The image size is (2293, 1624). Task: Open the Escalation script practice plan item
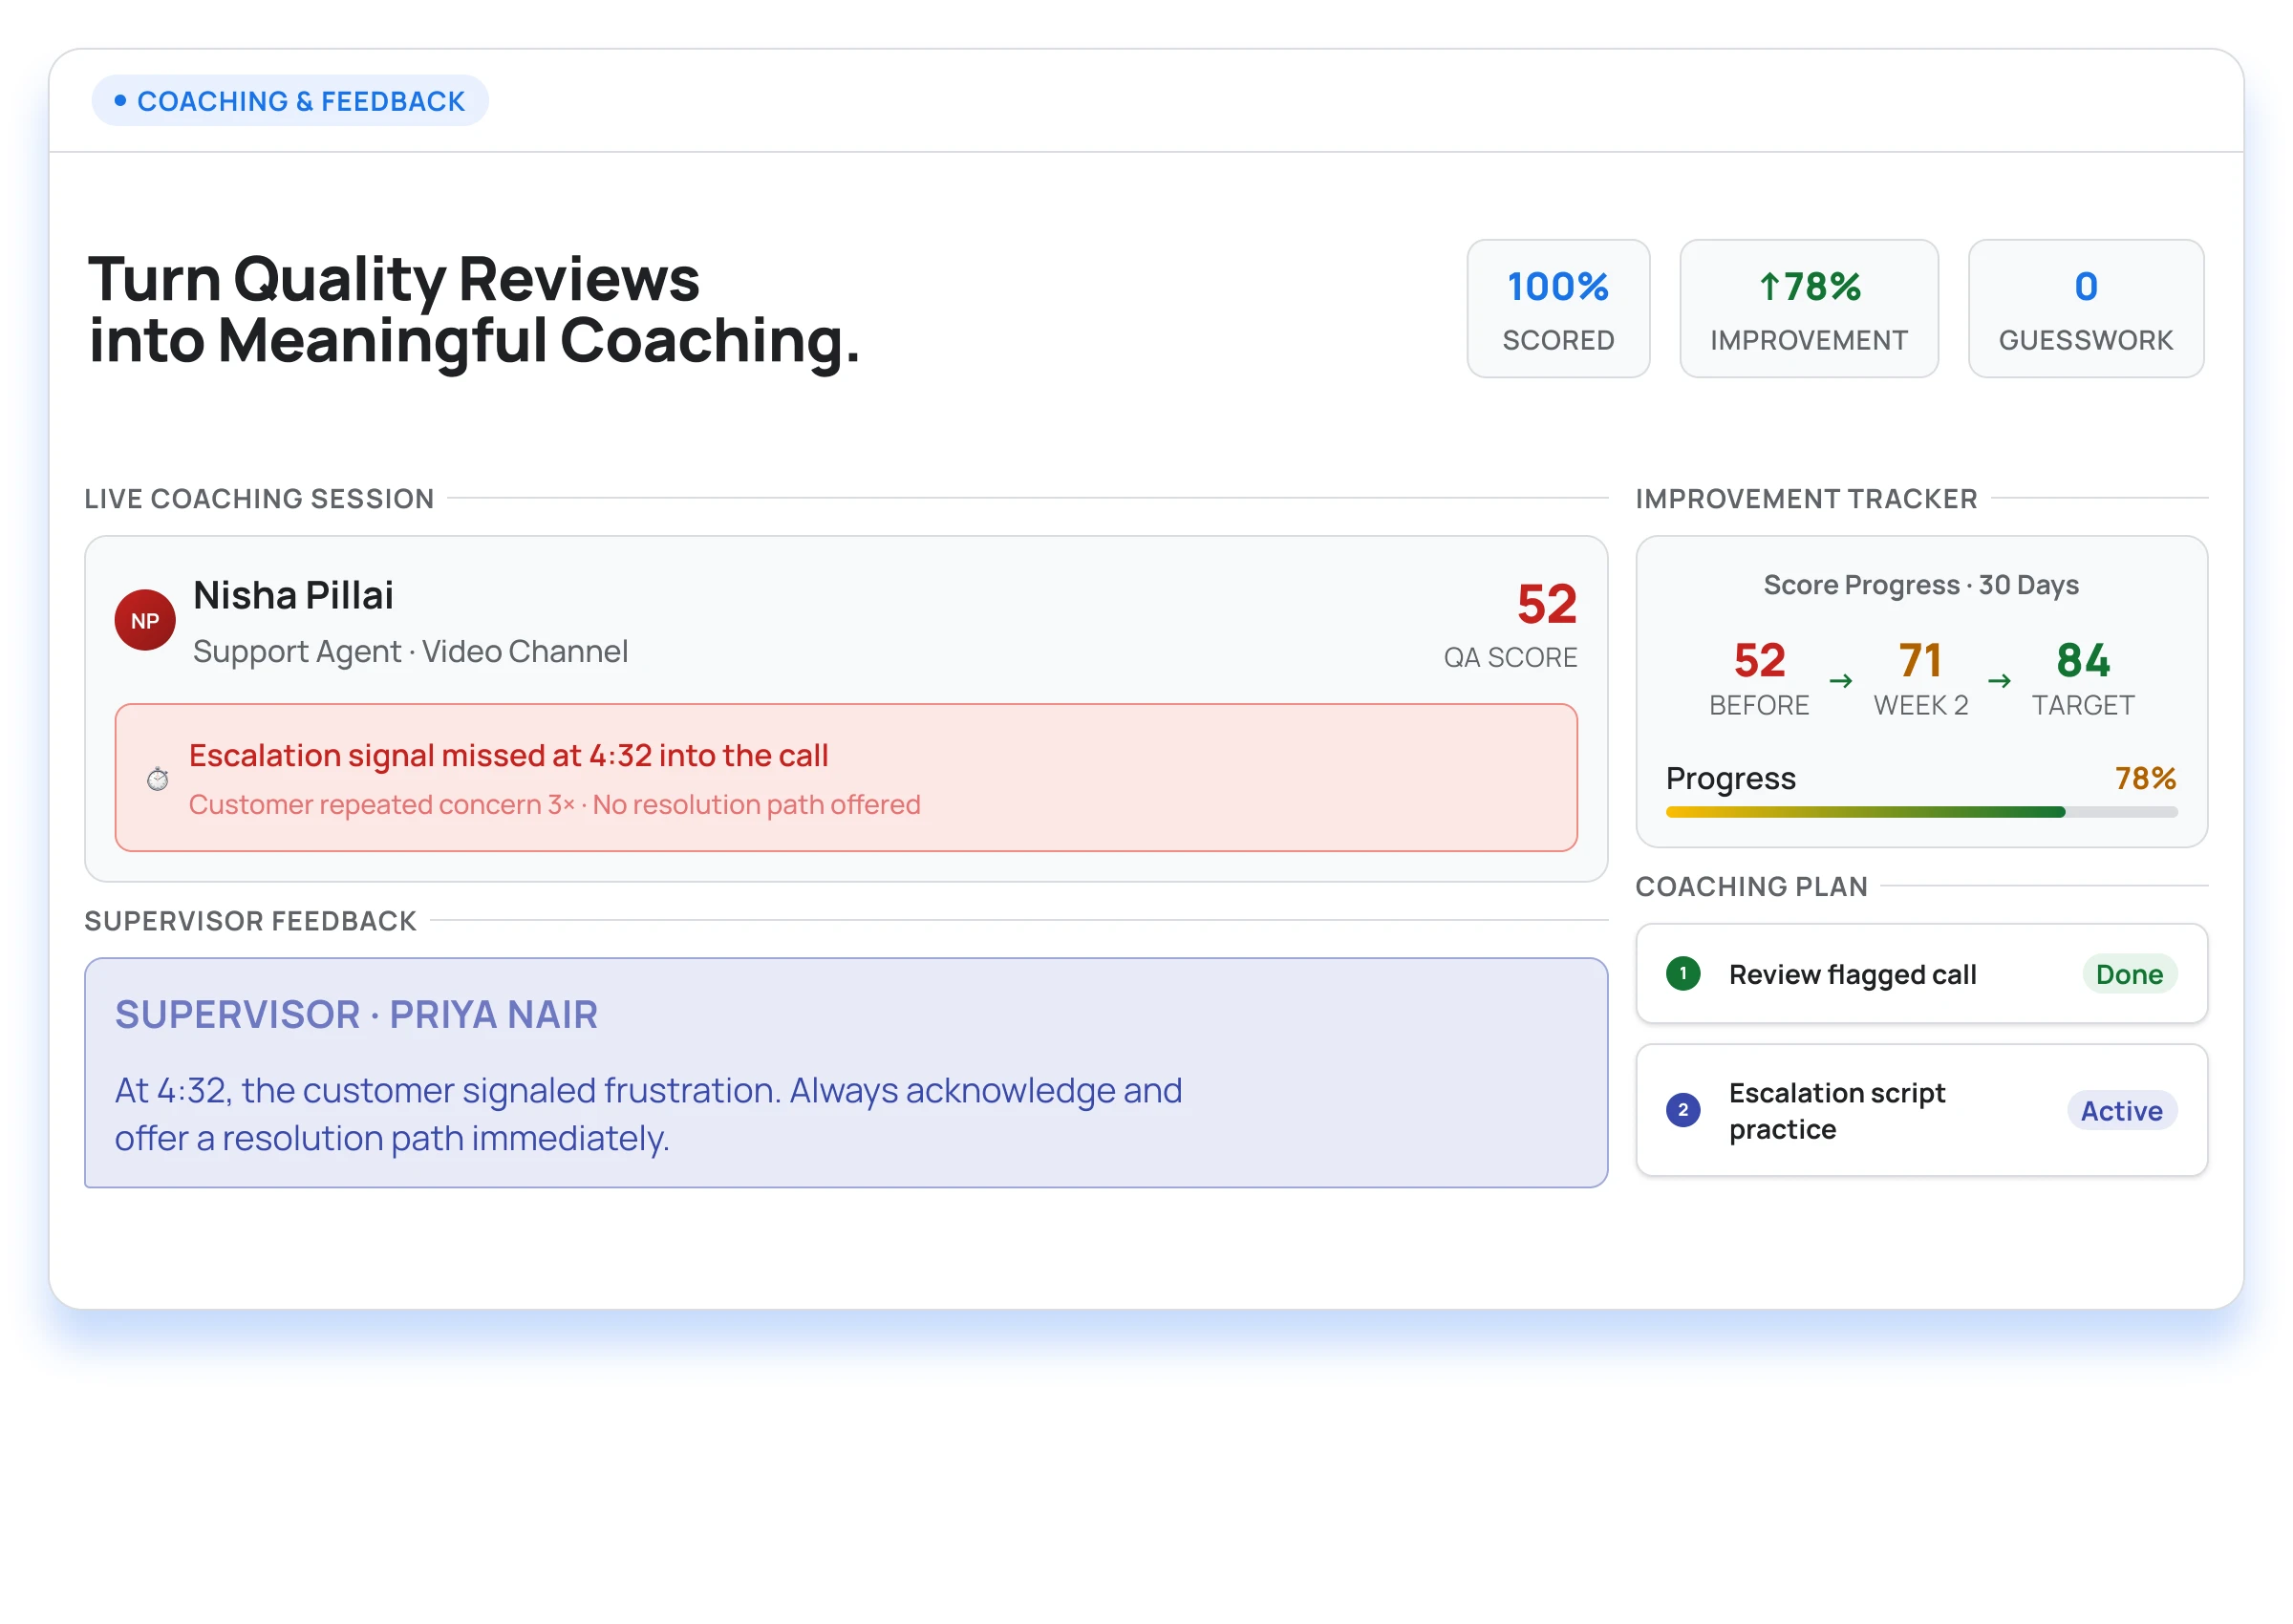tap(1836, 1111)
